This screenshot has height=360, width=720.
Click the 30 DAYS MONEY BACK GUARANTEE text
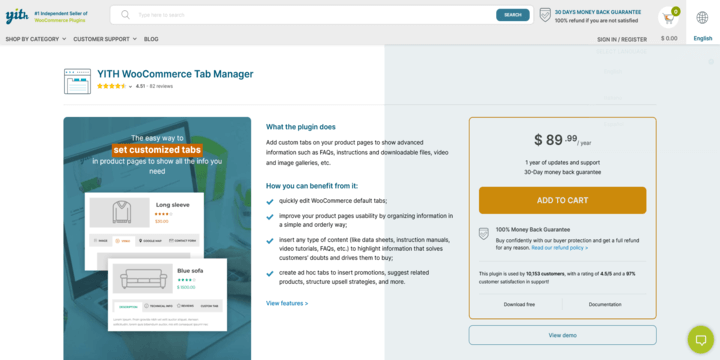pos(598,12)
